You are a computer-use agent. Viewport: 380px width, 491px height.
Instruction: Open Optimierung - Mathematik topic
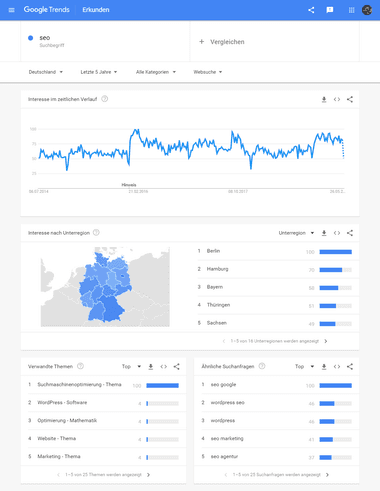(x=67, y=421)
